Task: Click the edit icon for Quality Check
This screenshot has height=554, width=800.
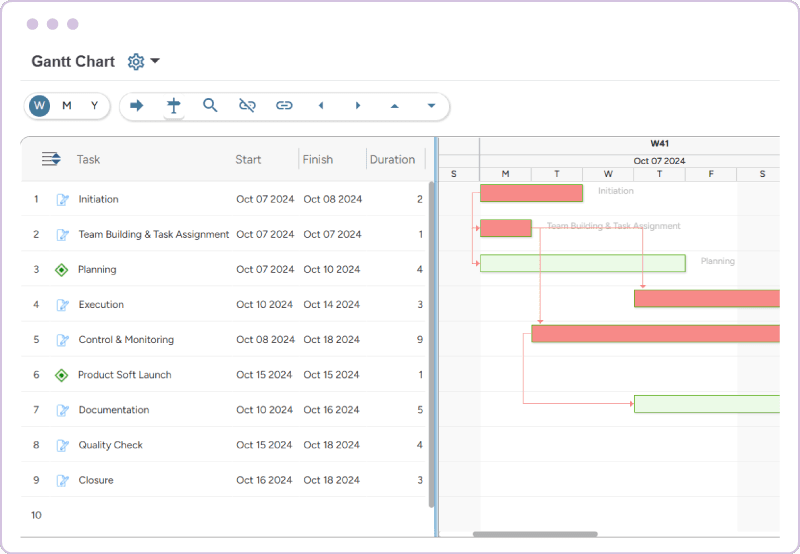Action: [62, 445]
